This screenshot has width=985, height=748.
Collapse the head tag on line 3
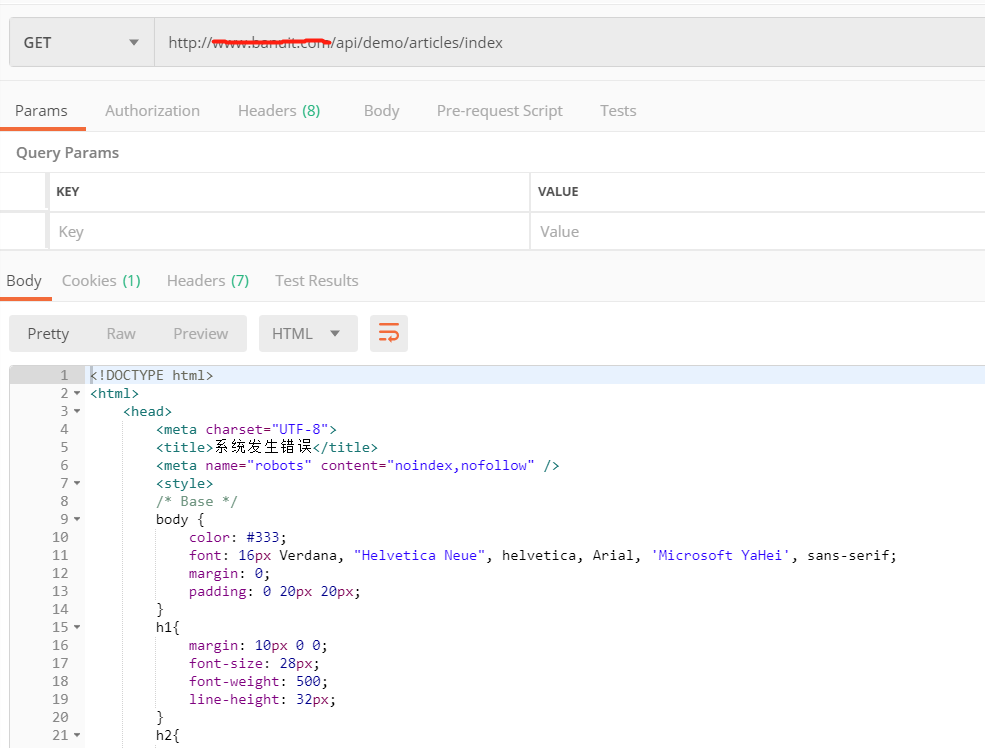pyautogui.click(x=77, y=411)
